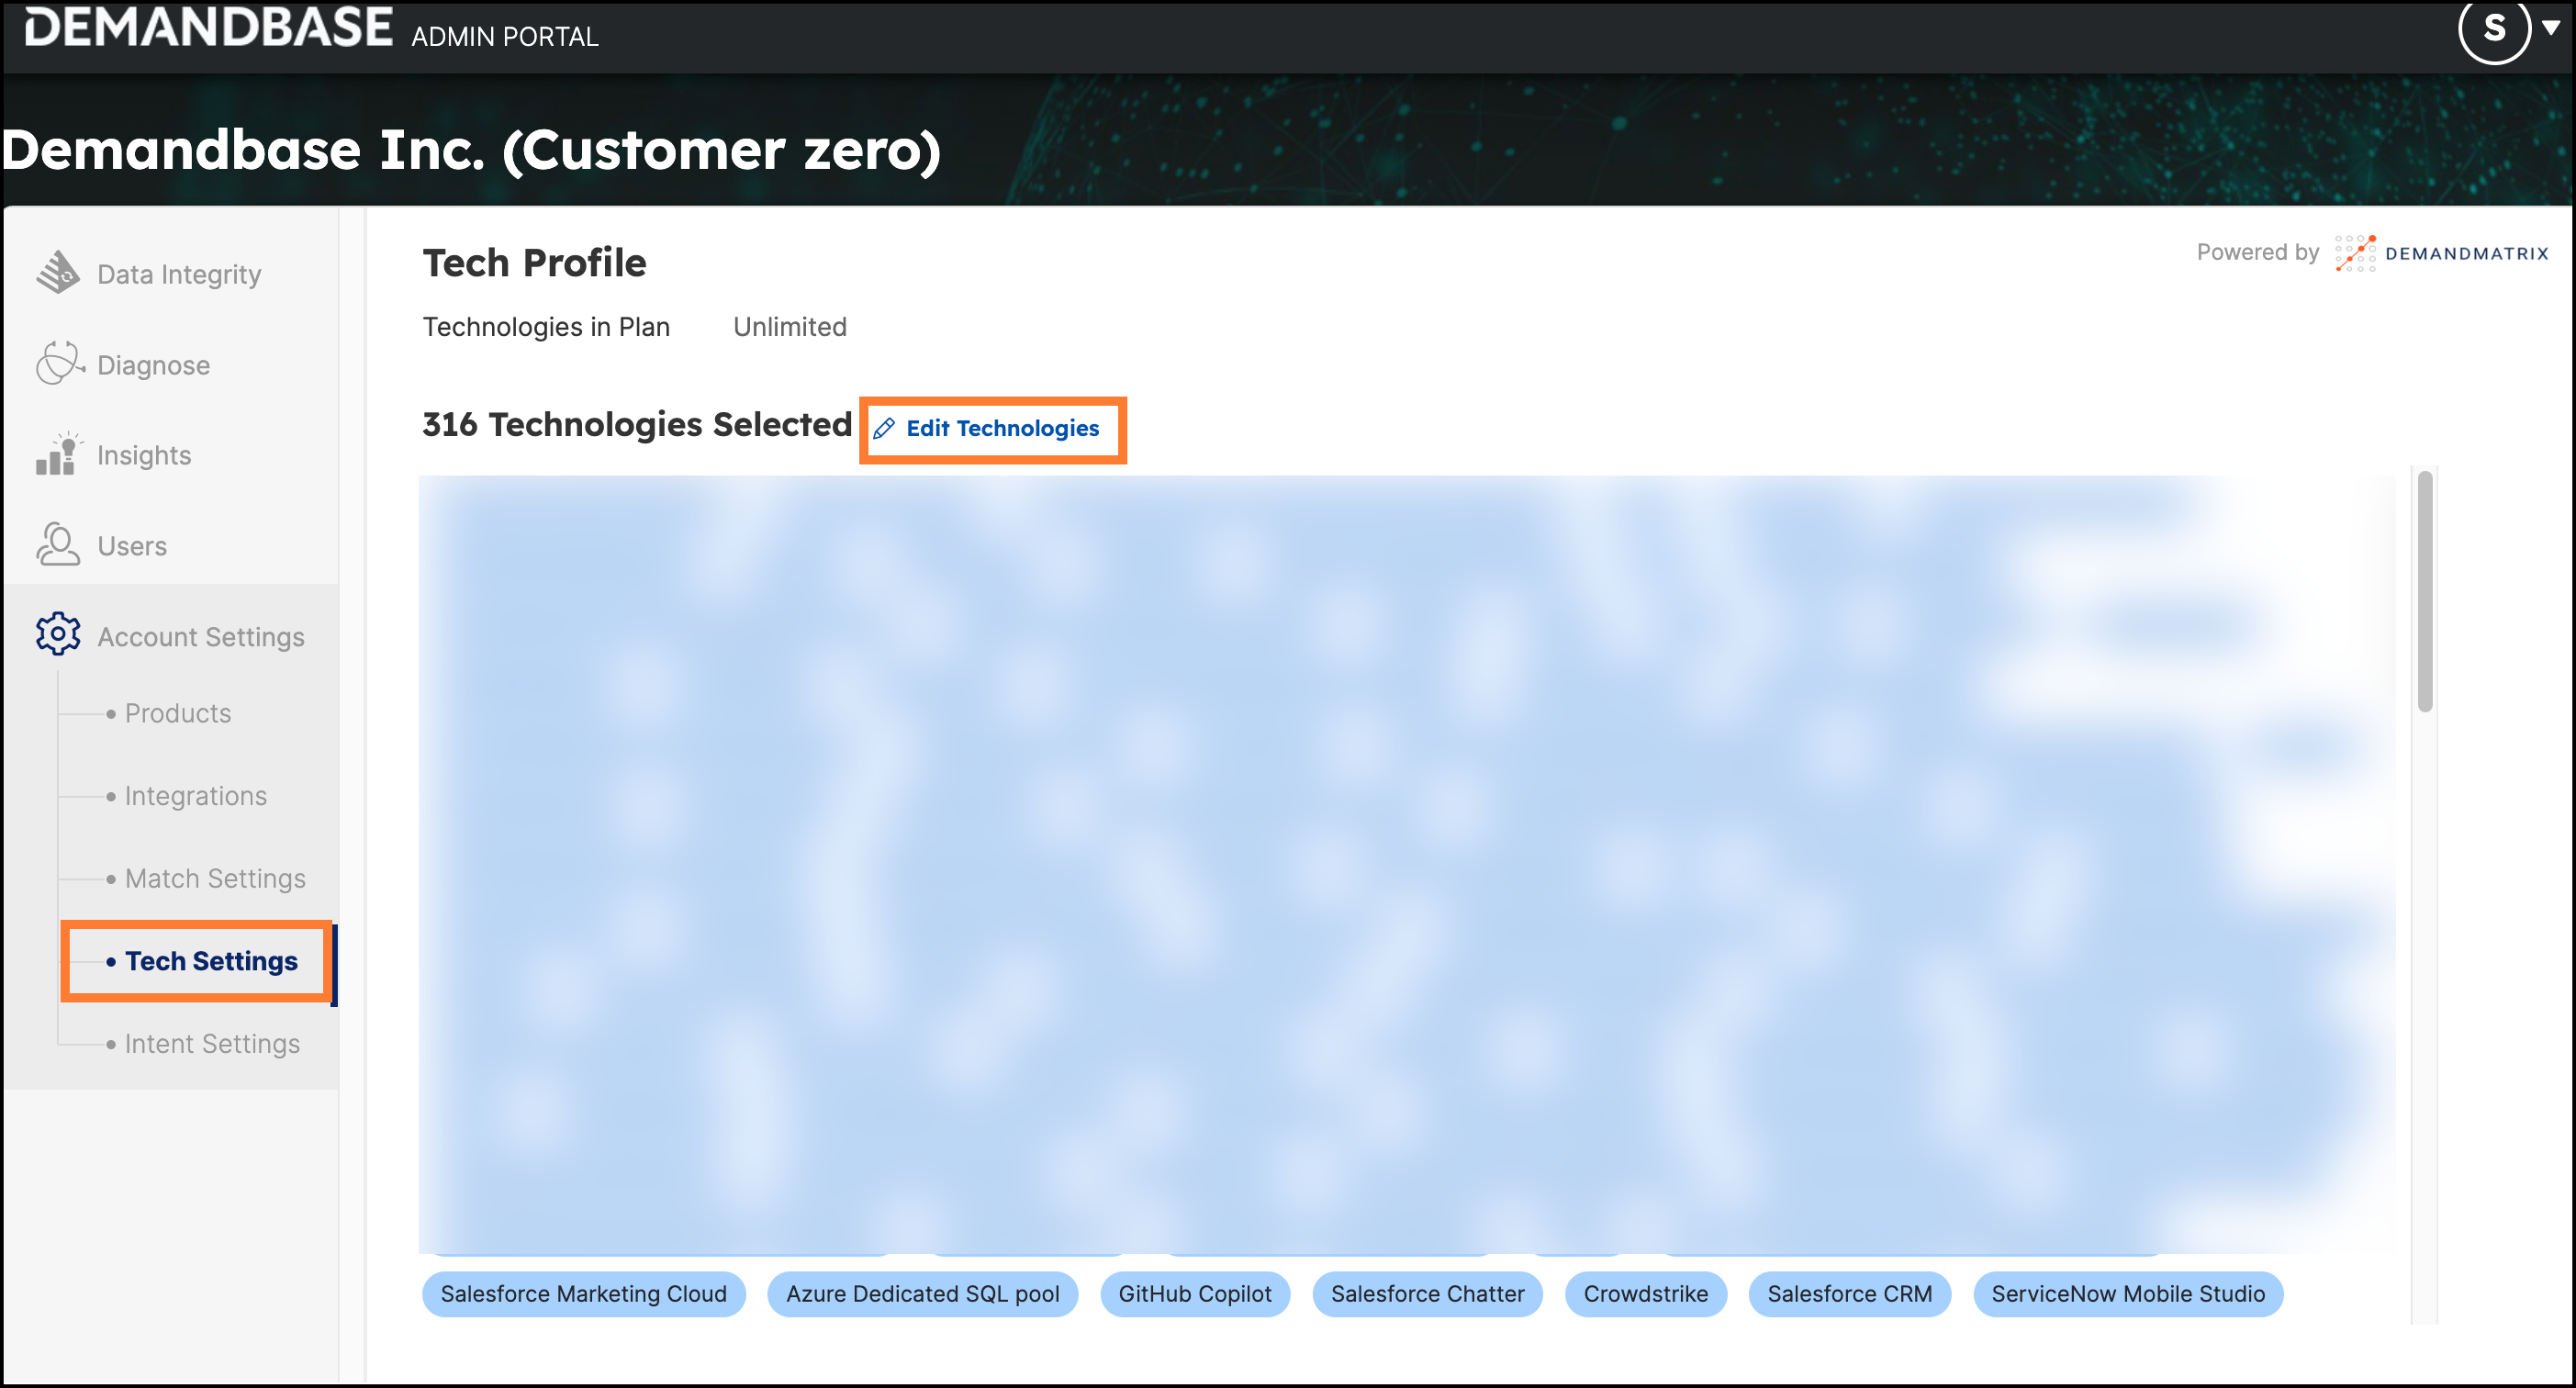Click the Users person icon
This screenshot has height=1388, width=2576.
click(x=58, y=545)
